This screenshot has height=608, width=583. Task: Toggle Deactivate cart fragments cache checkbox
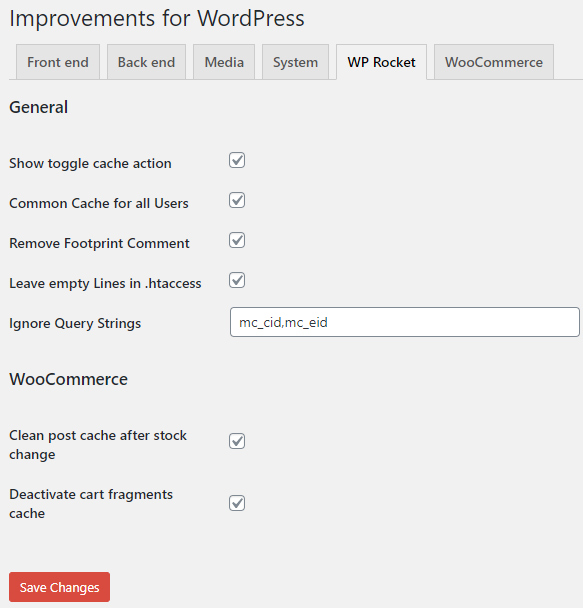[x=237, y=503]
